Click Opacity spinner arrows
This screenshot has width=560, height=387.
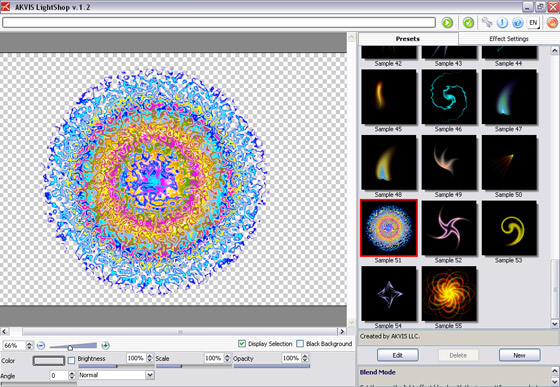(x=305, y=358)
